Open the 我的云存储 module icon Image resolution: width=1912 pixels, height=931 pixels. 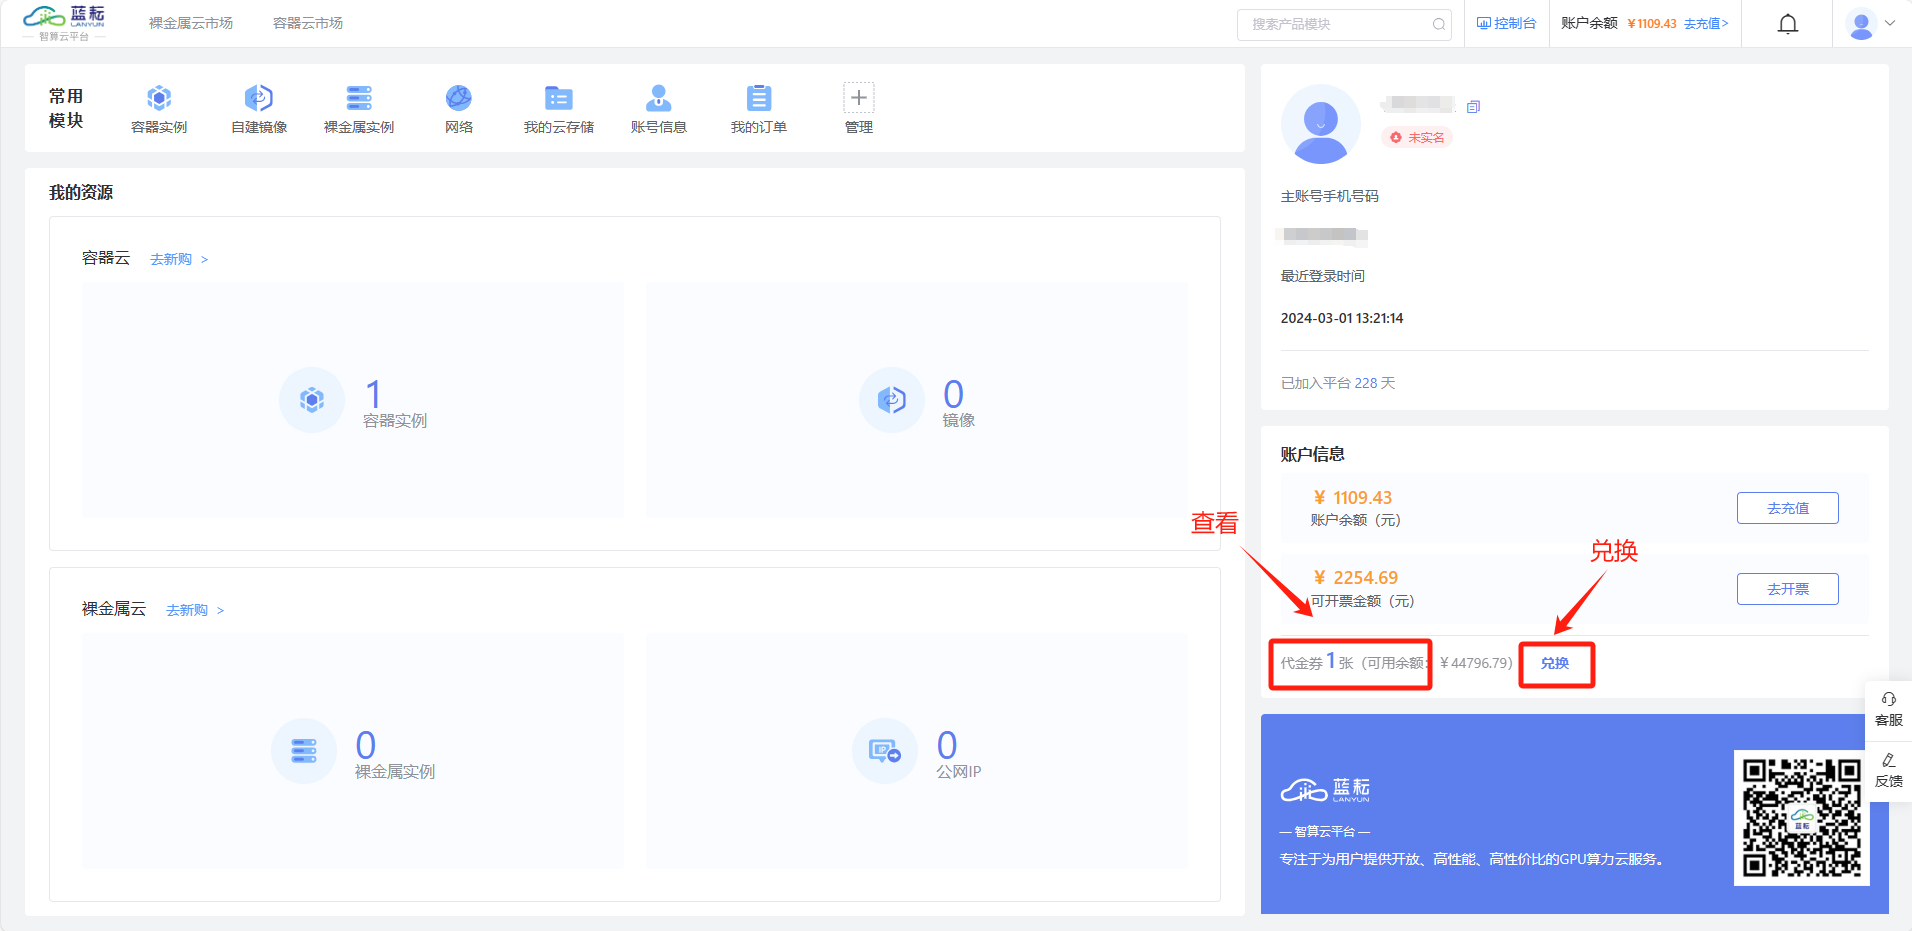[x=559, y=98]
